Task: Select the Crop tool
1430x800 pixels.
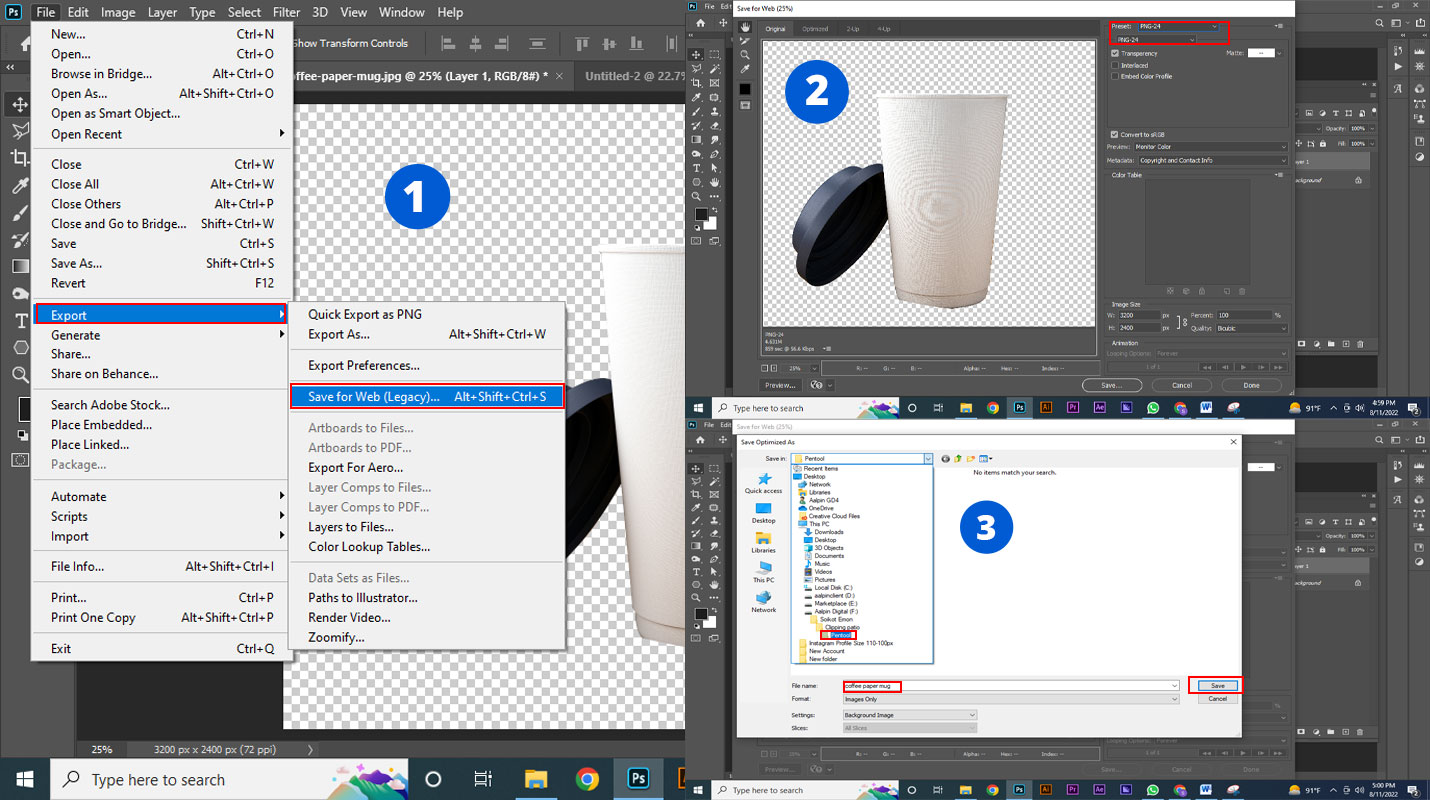Action: (x=20, y=158)
